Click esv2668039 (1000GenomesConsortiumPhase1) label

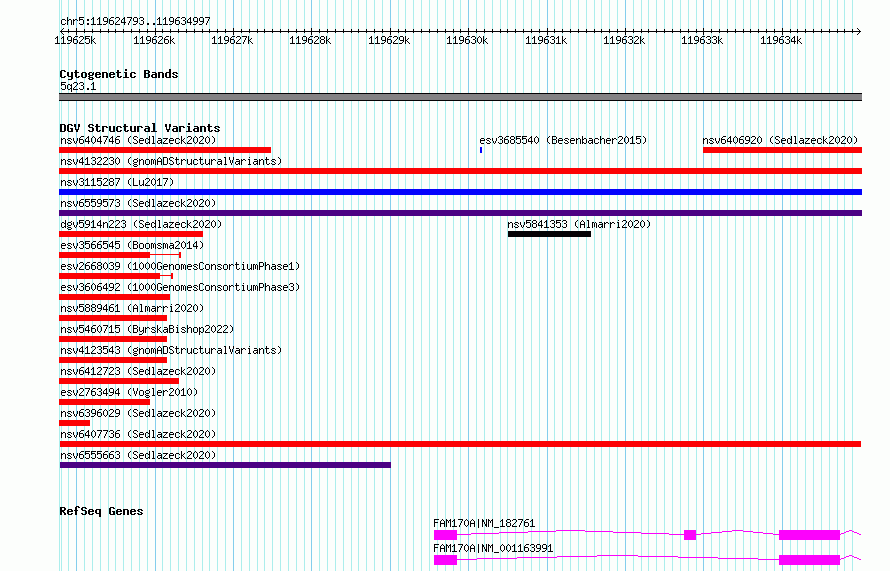point(180,266)
